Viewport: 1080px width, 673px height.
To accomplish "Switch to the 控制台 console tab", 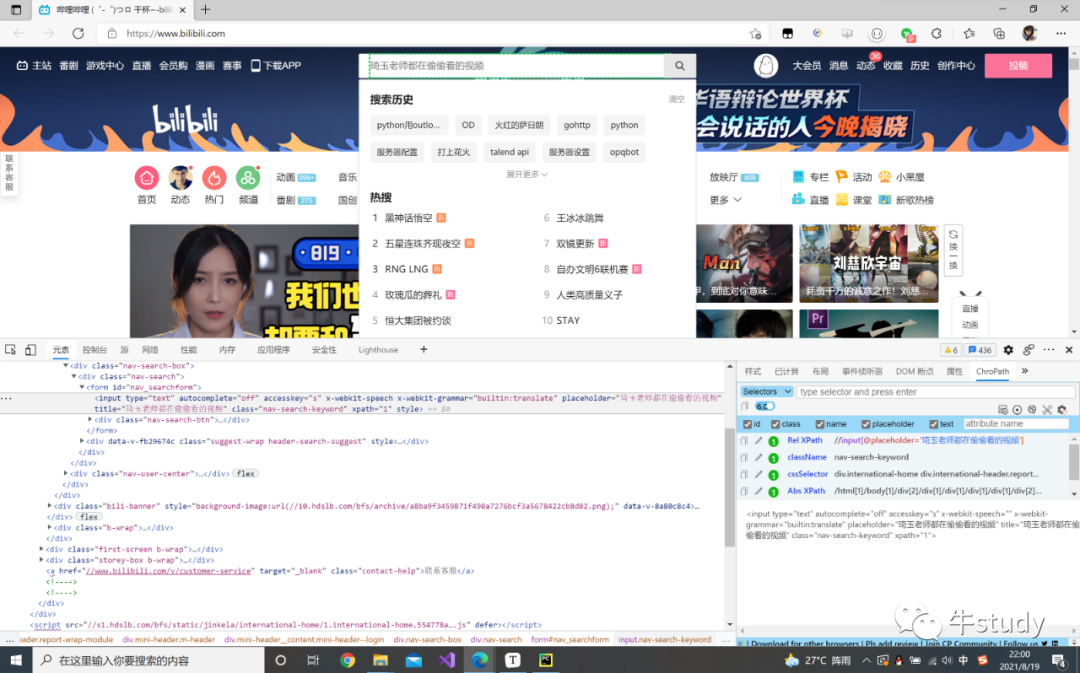I will 94,350.
